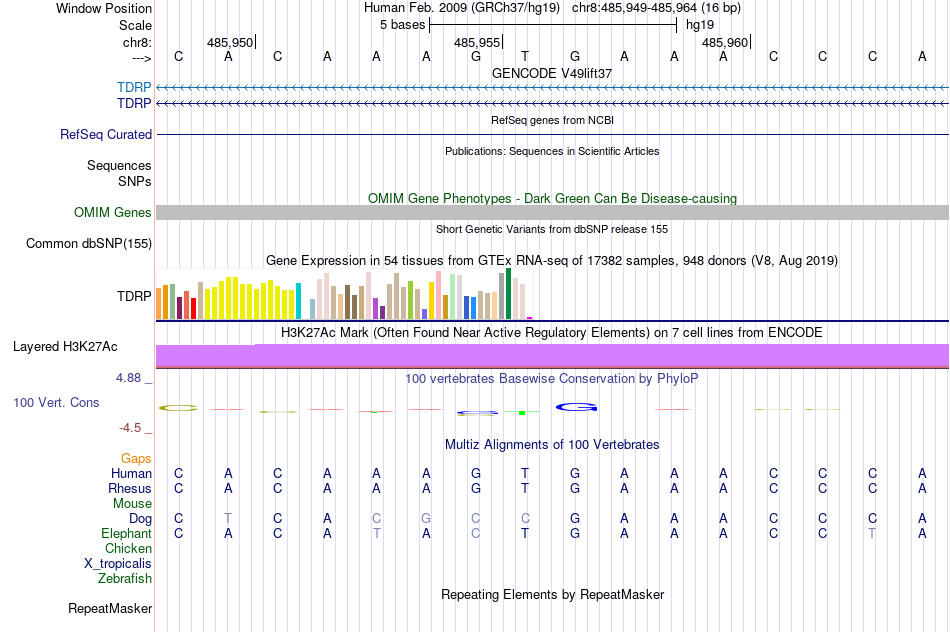The width and height of the screenshot is (950, 632).
Task: Click the chr8: ruler label
Action: pos(137,42)
